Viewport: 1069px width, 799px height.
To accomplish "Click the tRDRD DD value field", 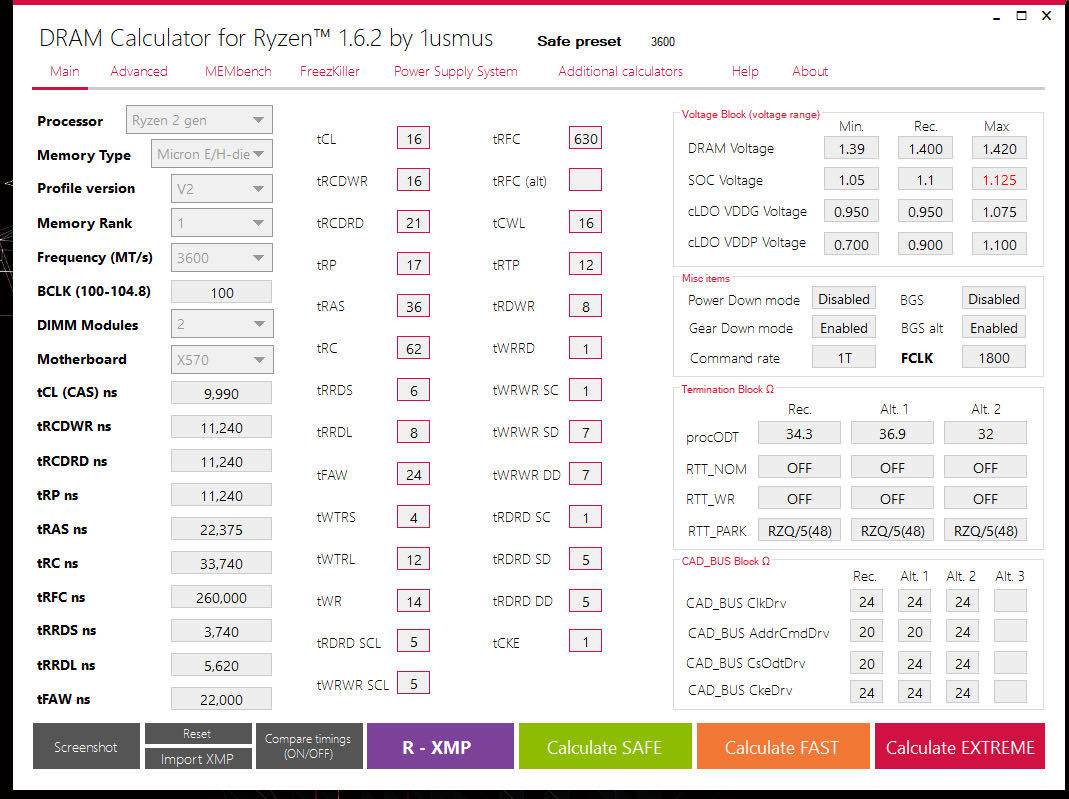I will (586, 601).
